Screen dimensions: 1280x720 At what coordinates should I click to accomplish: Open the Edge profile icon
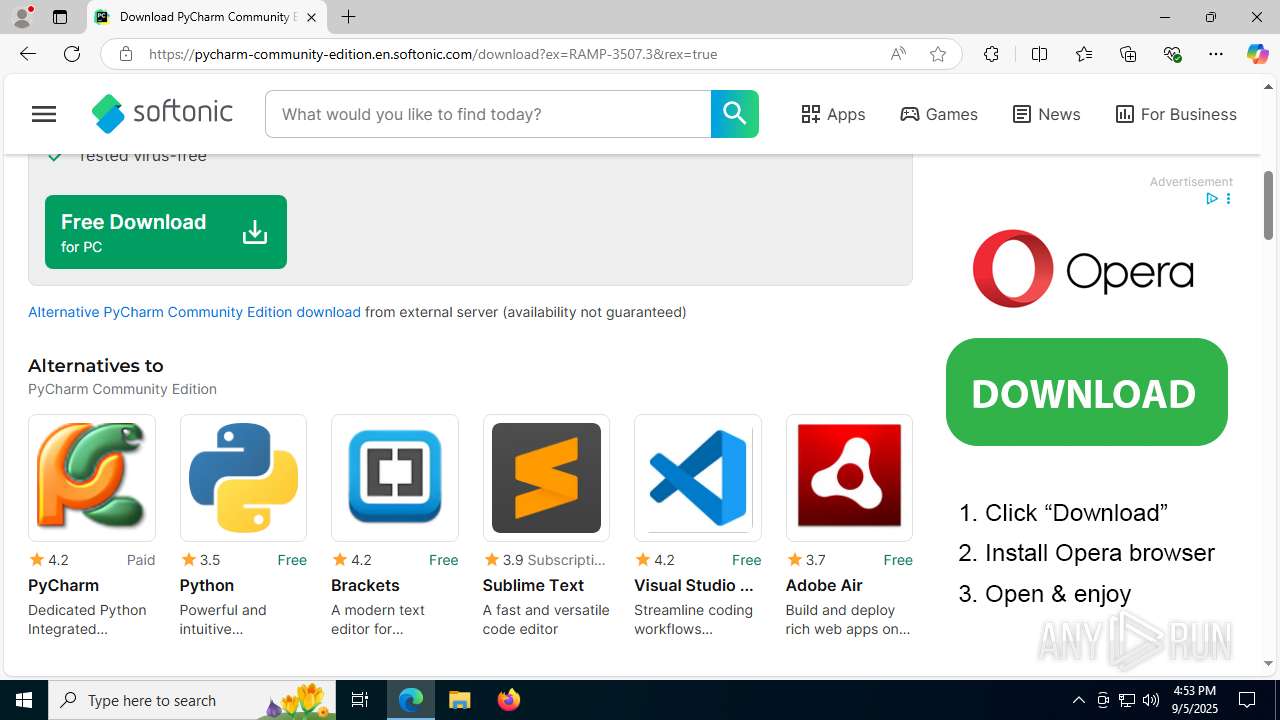tap(22, 17)
